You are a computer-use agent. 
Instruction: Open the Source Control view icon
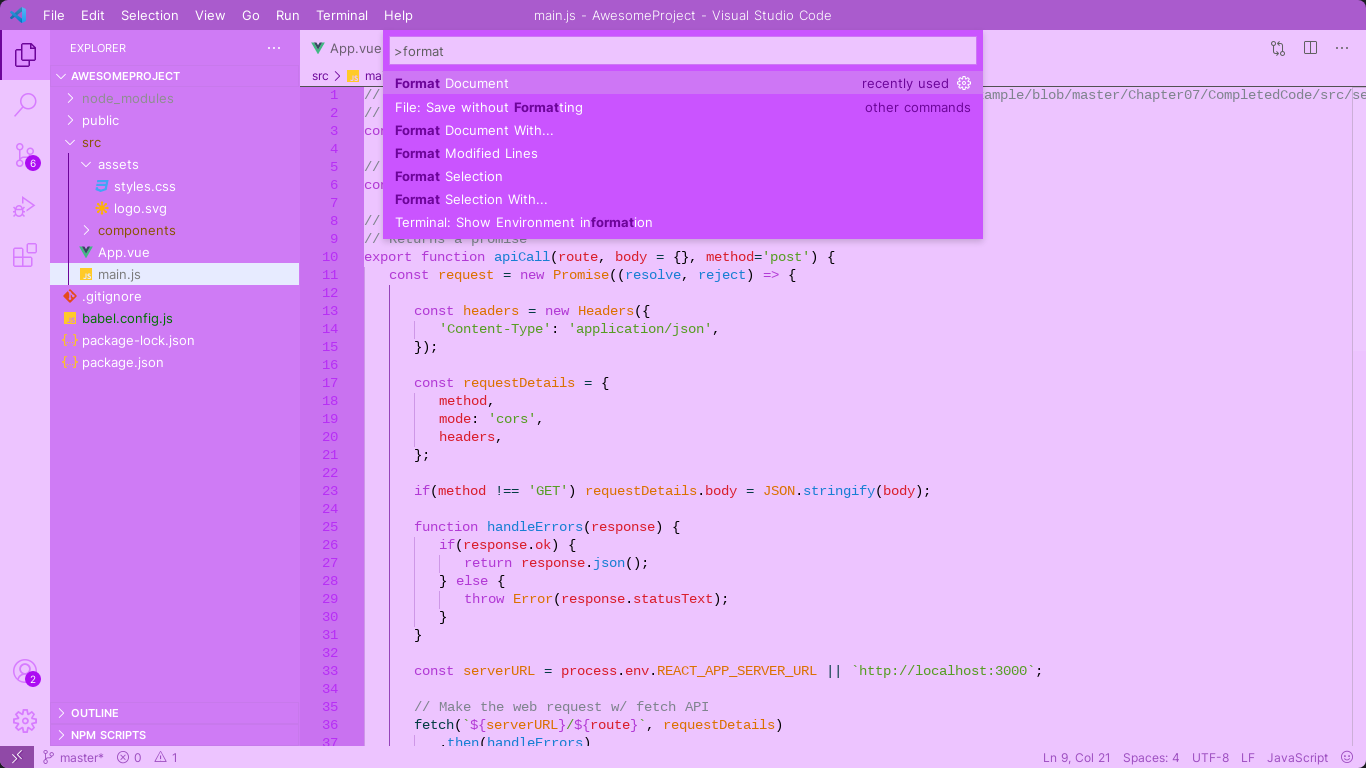click(25, 155)
